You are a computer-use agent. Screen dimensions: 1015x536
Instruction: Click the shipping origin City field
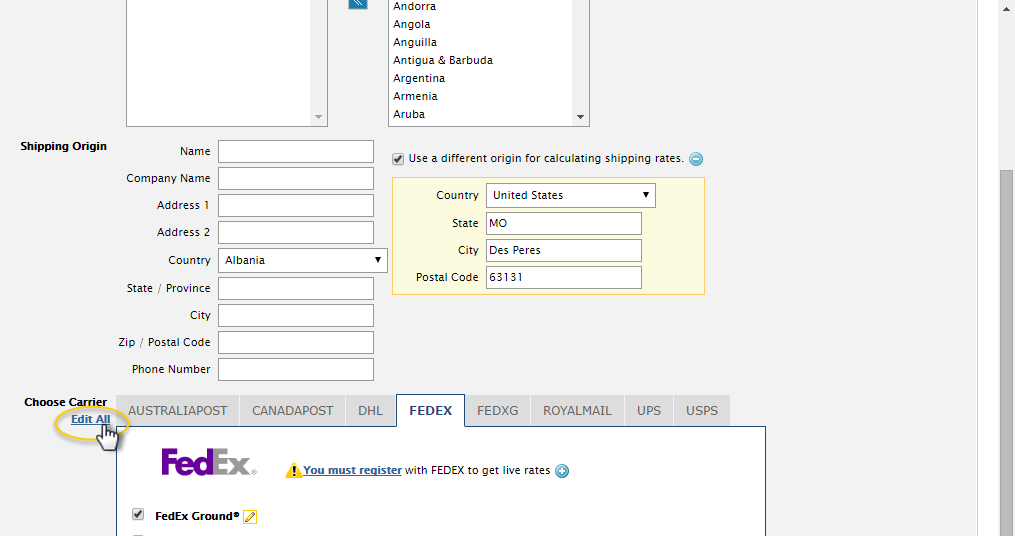click(296, 316)
